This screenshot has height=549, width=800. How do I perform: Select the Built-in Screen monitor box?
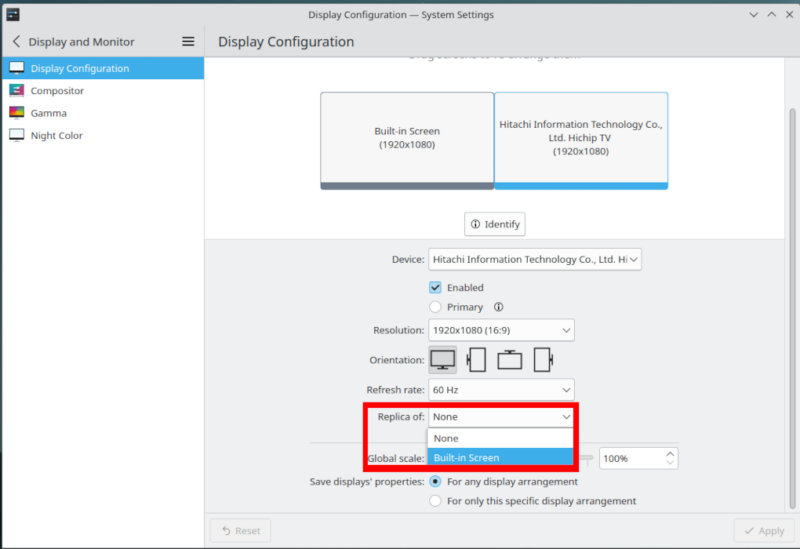[x=407, y=141]
